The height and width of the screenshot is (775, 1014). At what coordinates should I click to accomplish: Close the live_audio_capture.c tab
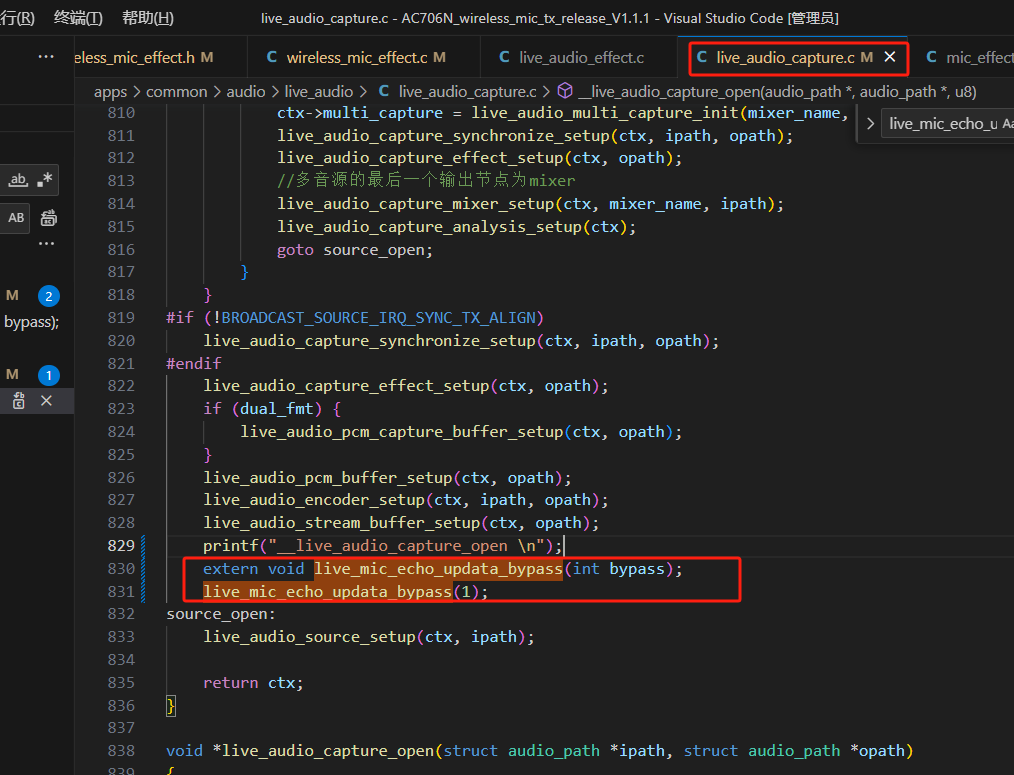point(890,57)
